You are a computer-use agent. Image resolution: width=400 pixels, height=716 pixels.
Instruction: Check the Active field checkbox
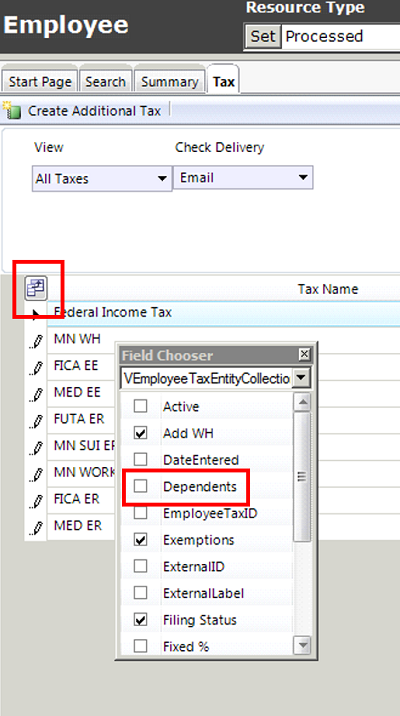141,406
